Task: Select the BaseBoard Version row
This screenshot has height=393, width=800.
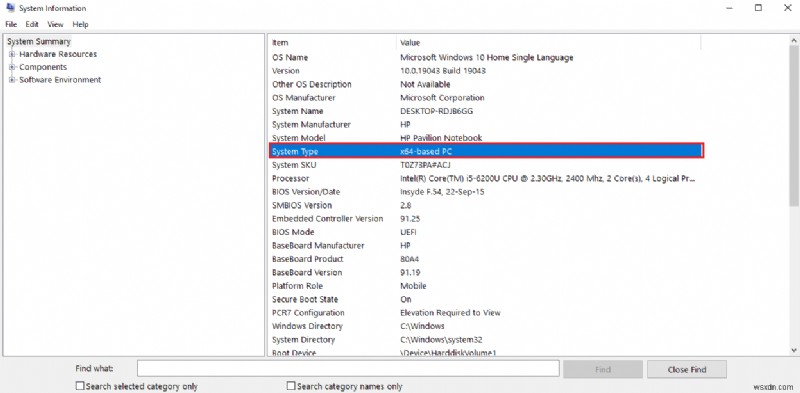Action: pyautogui.click(x=485, y=273)
